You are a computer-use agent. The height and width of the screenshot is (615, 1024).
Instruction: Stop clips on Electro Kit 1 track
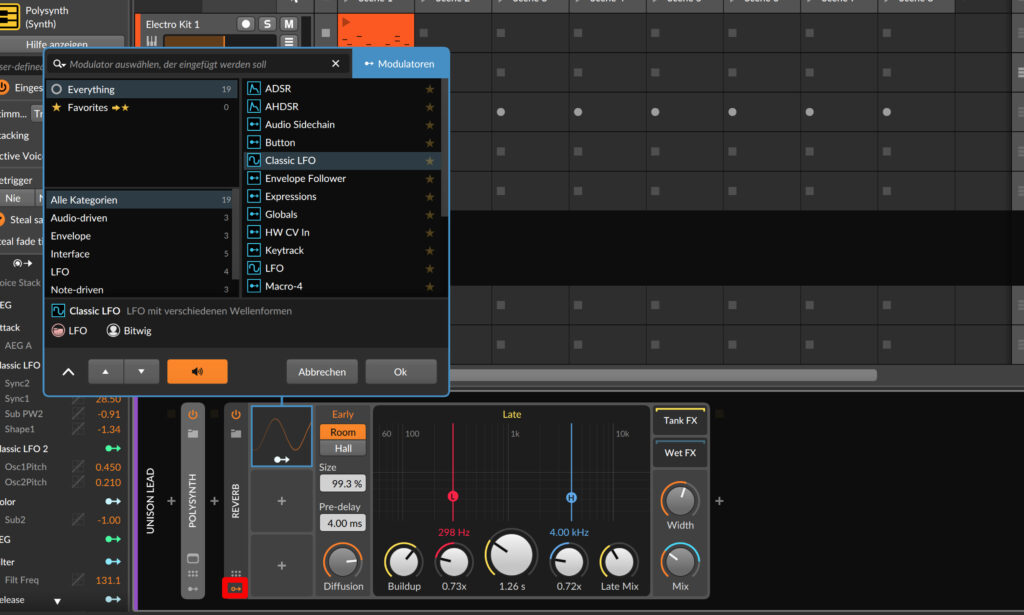326,33
